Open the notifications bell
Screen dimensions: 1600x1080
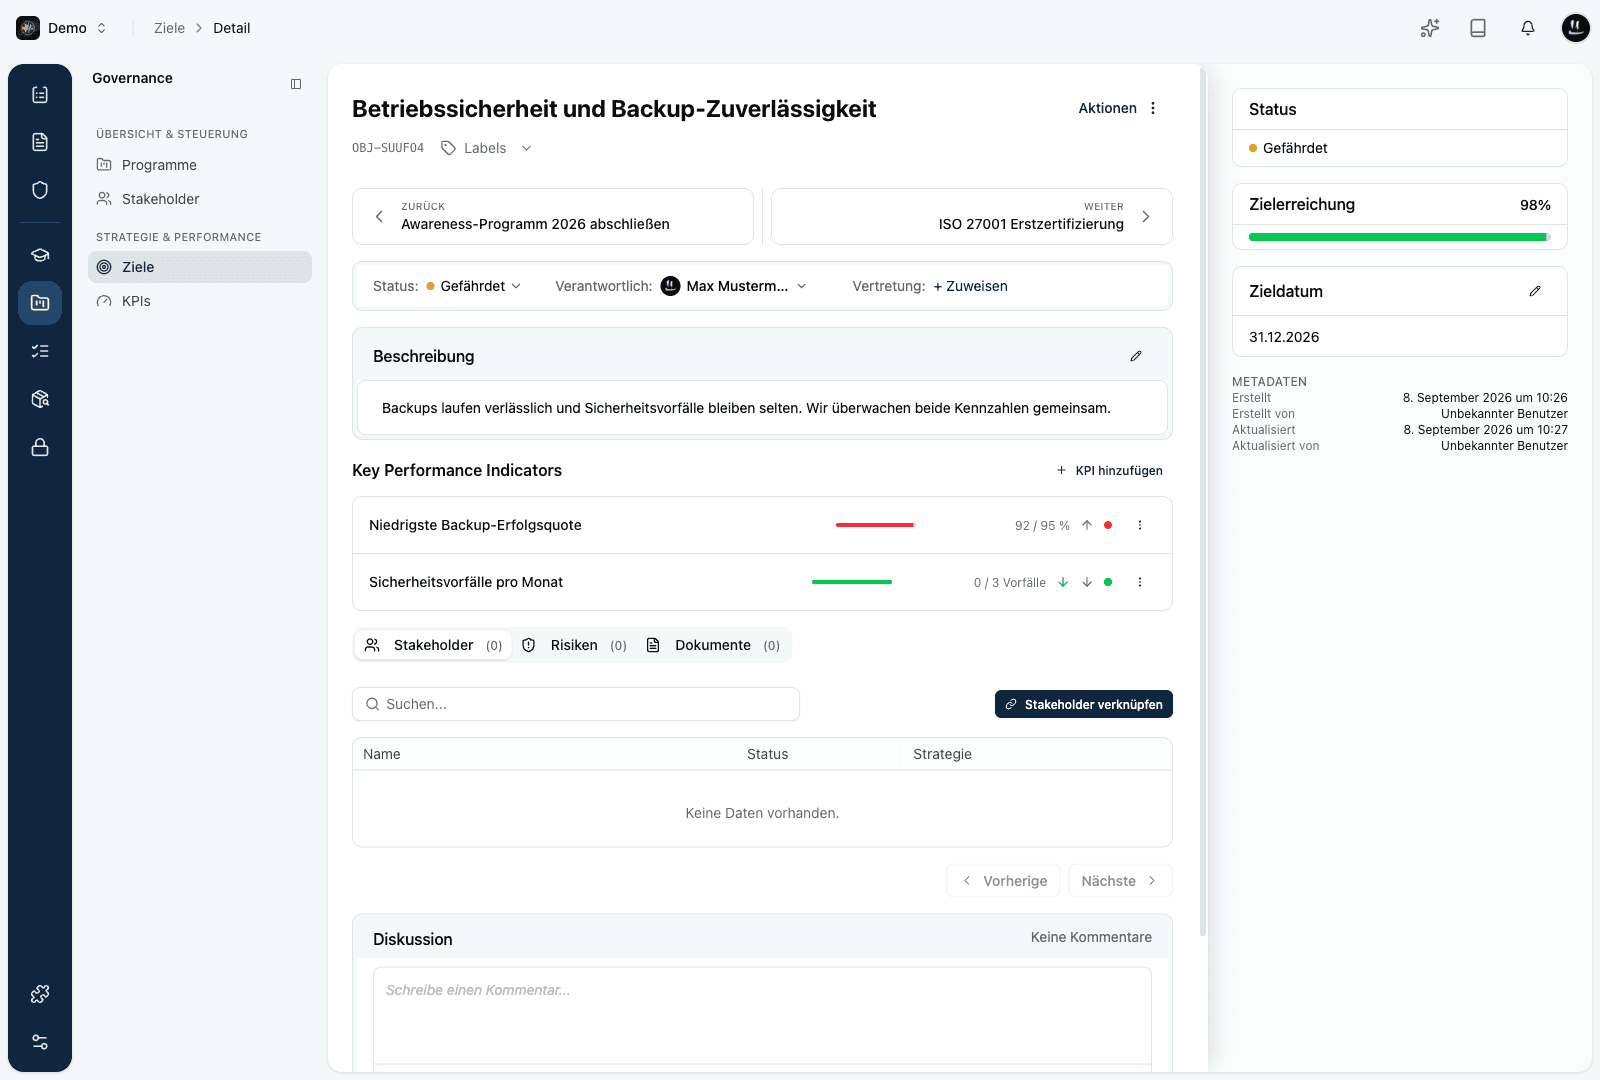(x=1528, y=28)
